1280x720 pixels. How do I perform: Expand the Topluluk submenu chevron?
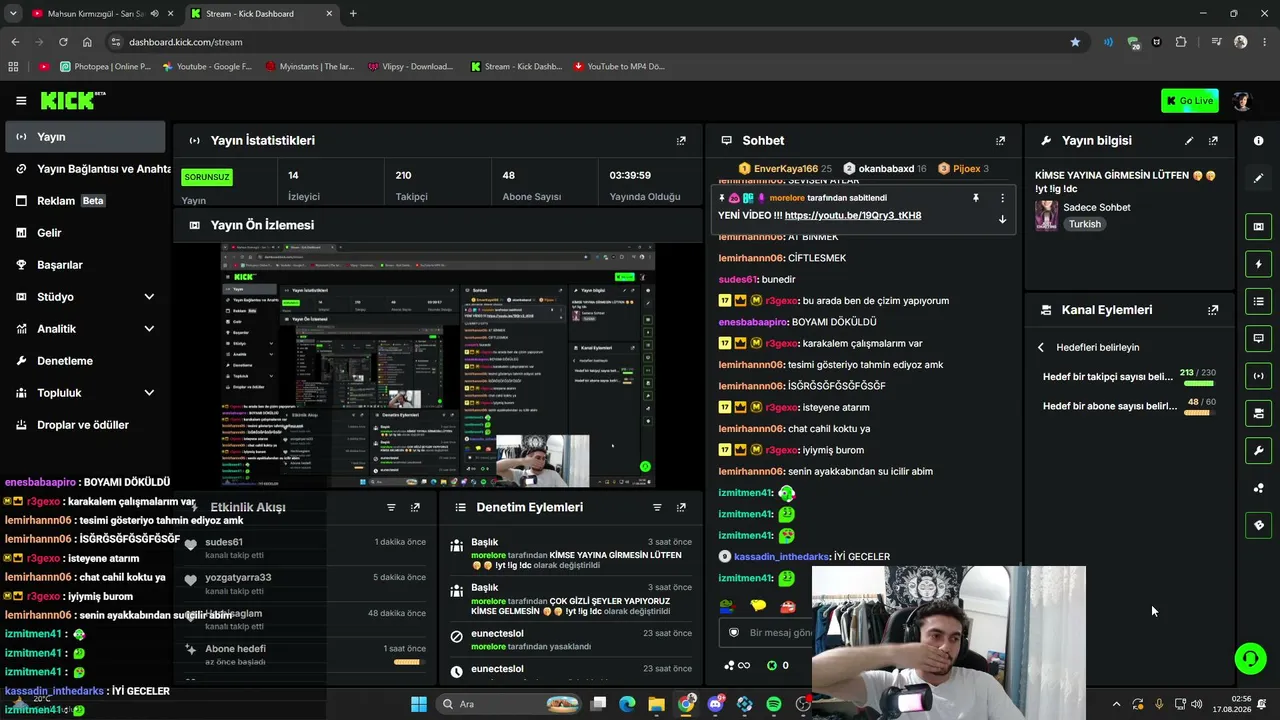tap(149, 393)
